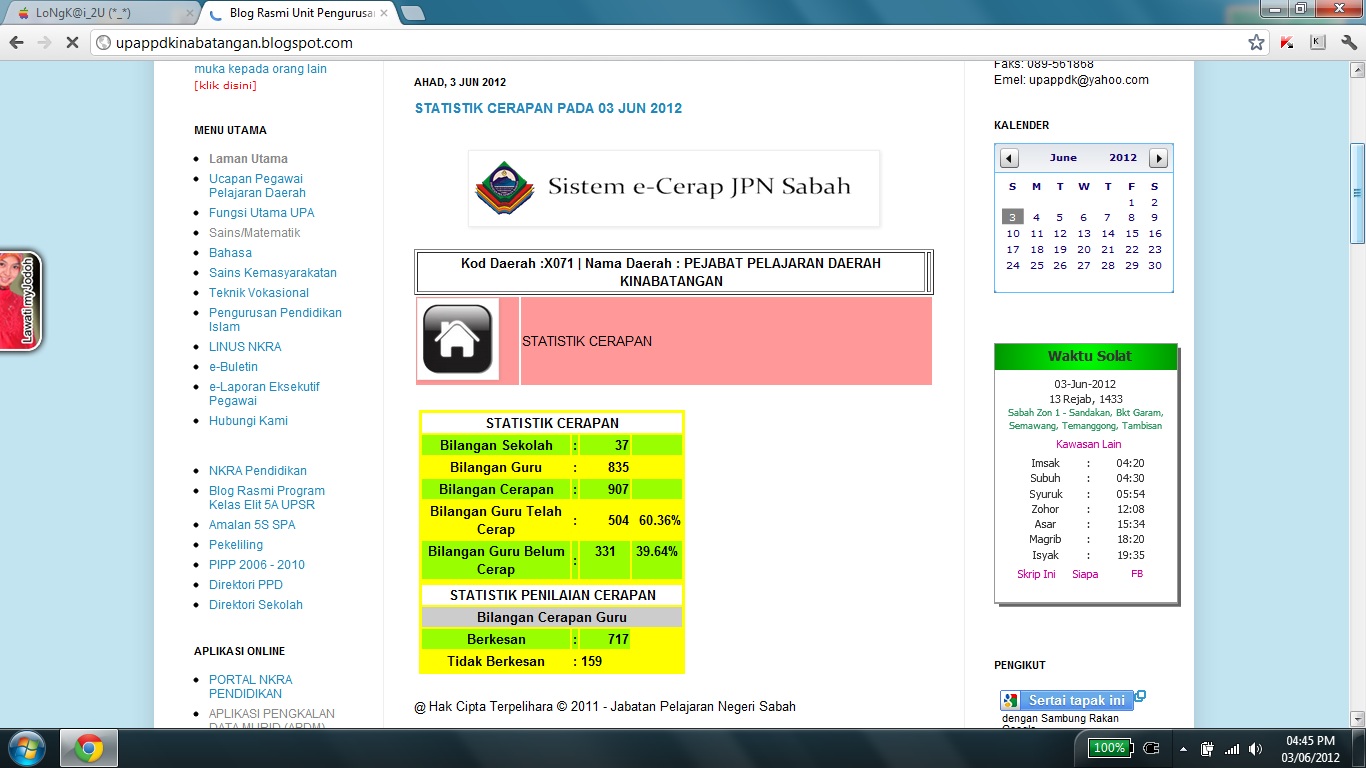Image resolution: width=1366 pixels, height=768 pixels.
Task: Go back with the browser back arrow
Action: click(x=17, y=43)
